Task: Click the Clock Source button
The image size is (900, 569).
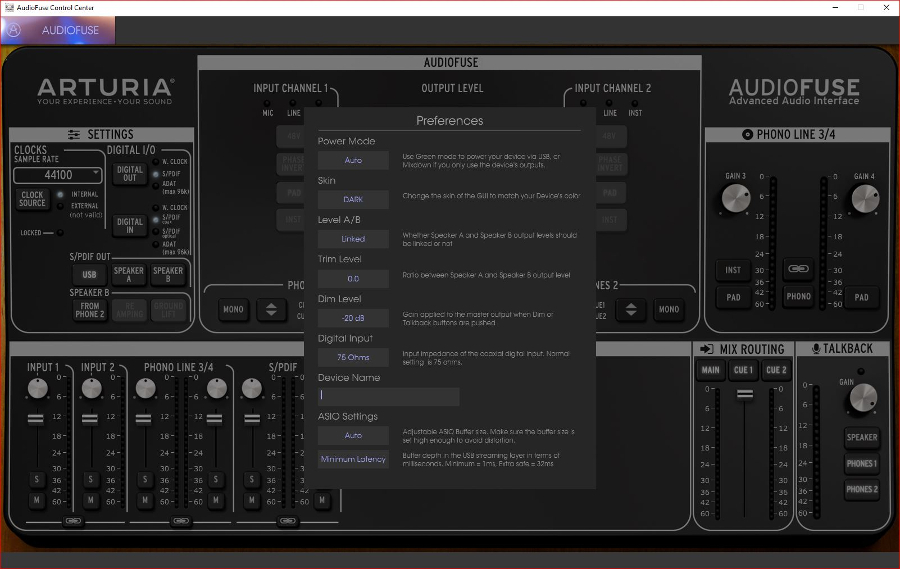Action: pos(32,199)
